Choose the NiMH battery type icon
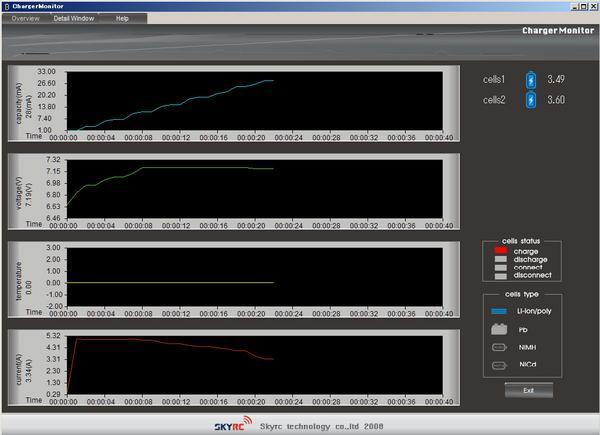This screenshot has height=435, width=600. 496,348
